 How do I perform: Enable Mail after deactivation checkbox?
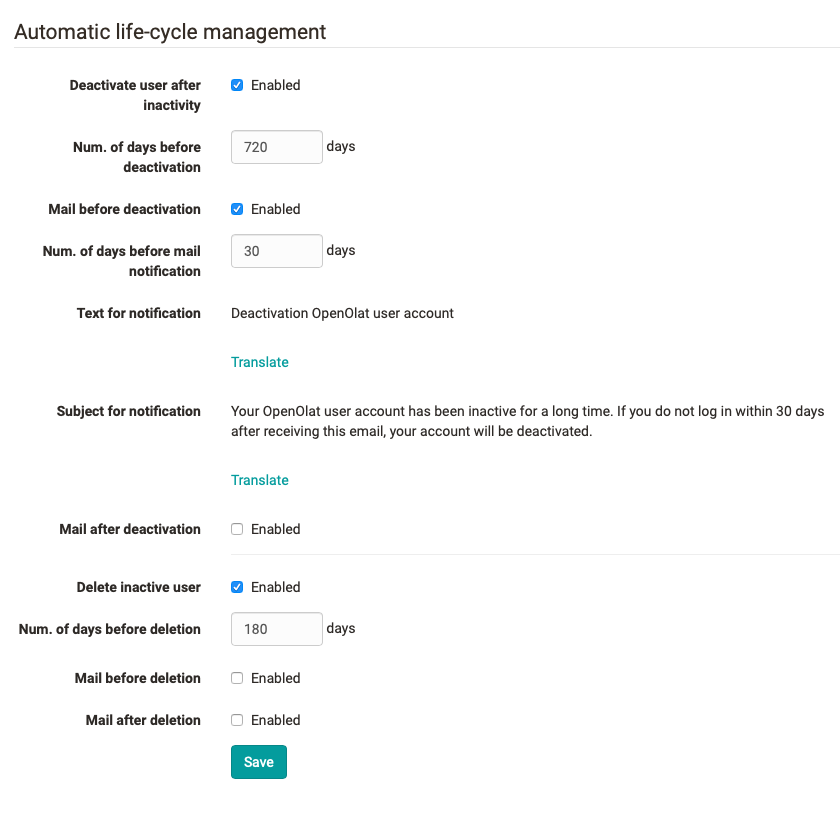tap(237, 529)
